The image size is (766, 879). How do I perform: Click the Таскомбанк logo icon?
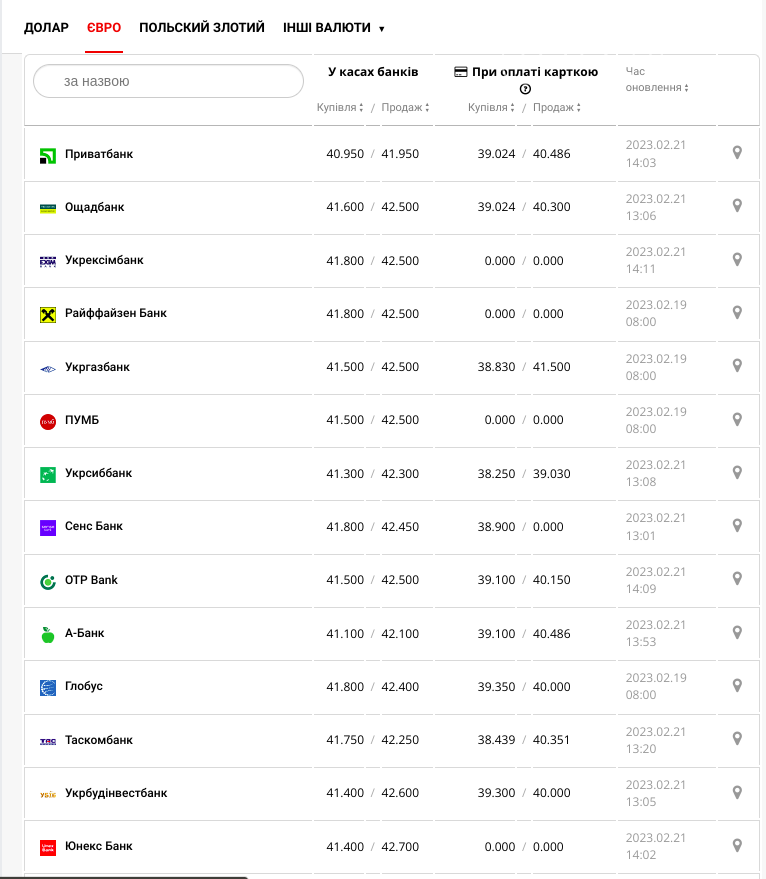[48, 742]
